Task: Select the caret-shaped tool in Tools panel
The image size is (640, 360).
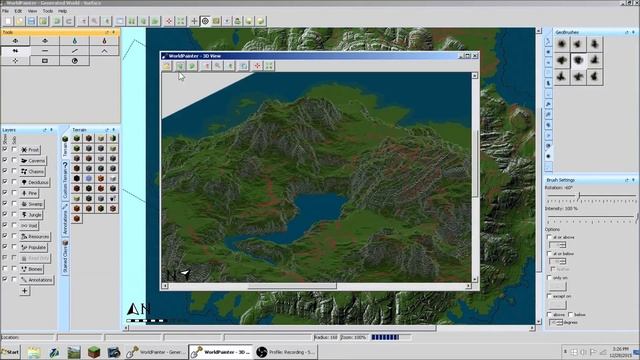Action: click(104, 51)
